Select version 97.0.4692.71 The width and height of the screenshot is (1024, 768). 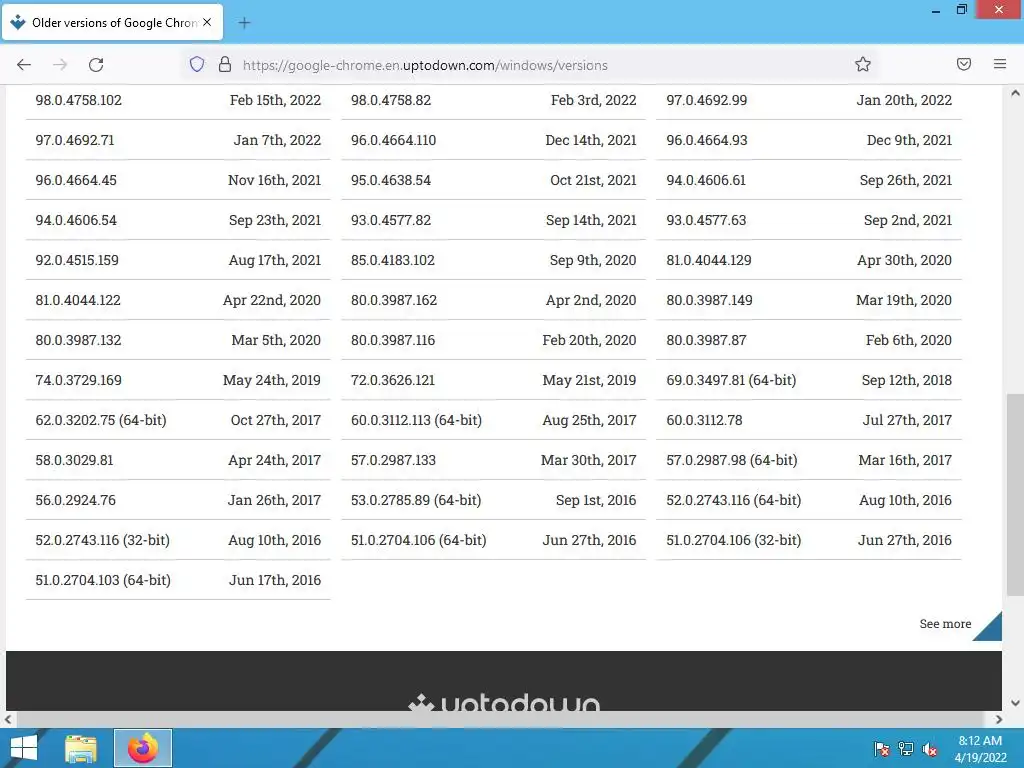[178, 140]
